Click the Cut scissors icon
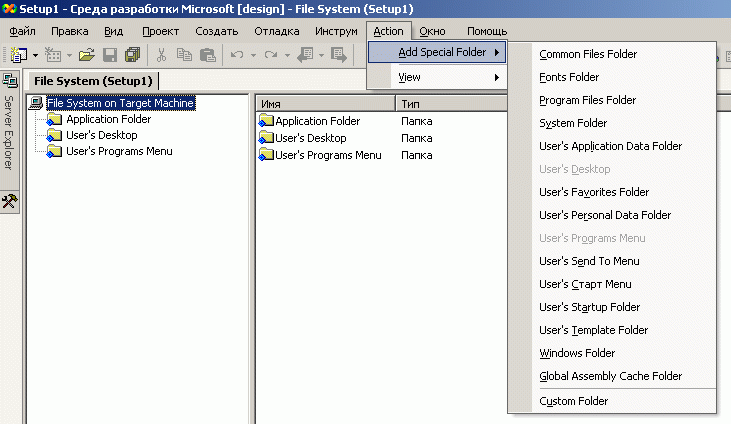 161,55
